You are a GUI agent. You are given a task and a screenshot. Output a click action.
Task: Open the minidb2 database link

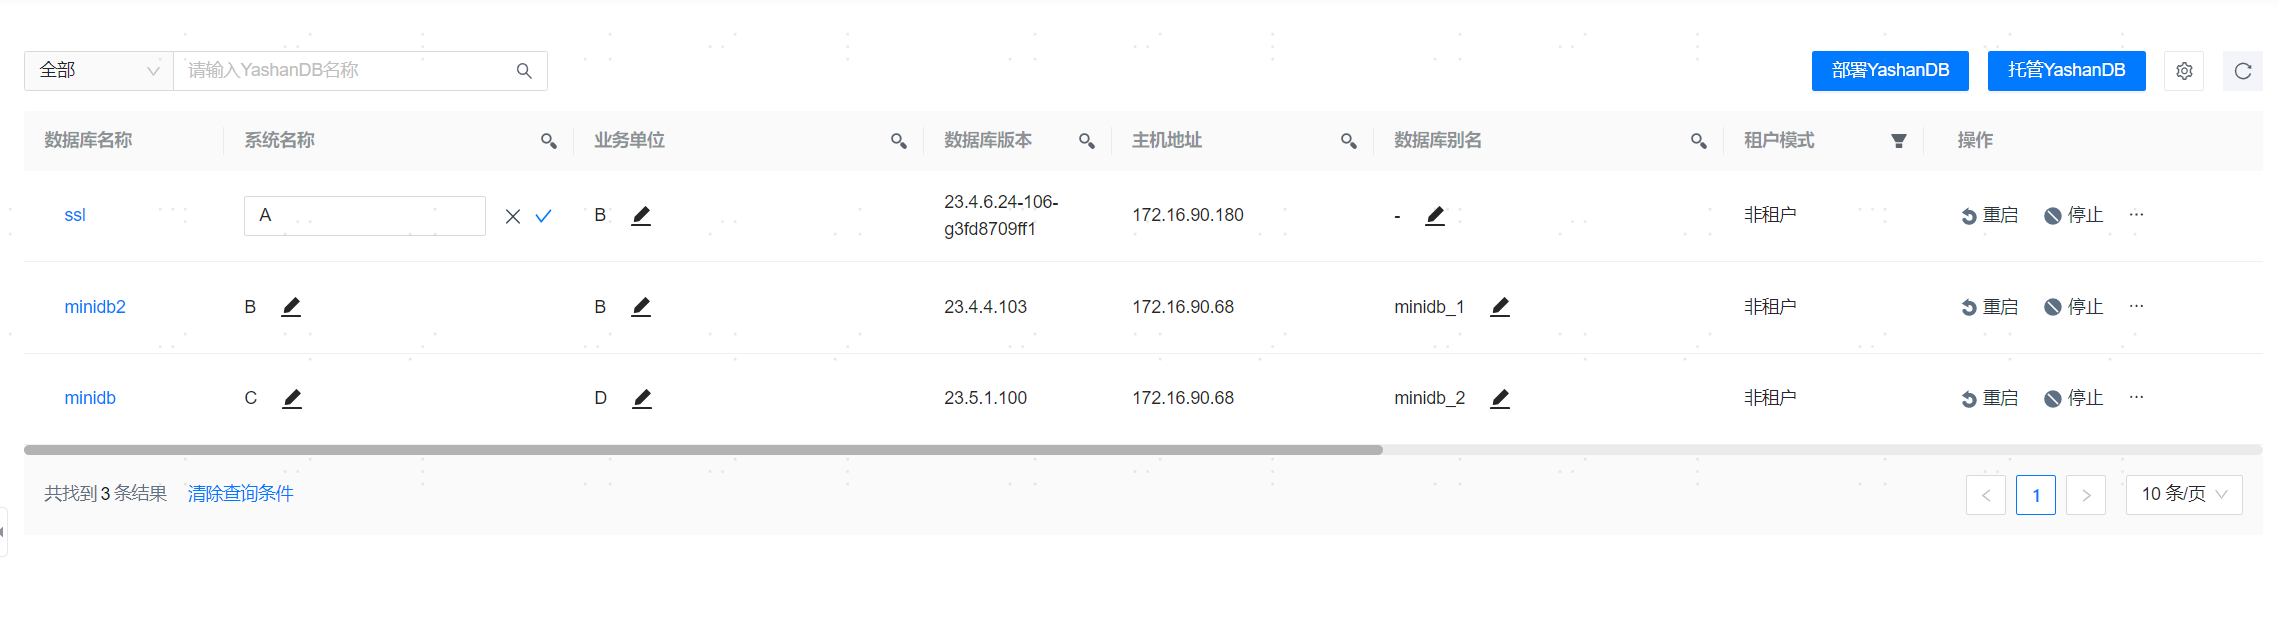(95, 307)
